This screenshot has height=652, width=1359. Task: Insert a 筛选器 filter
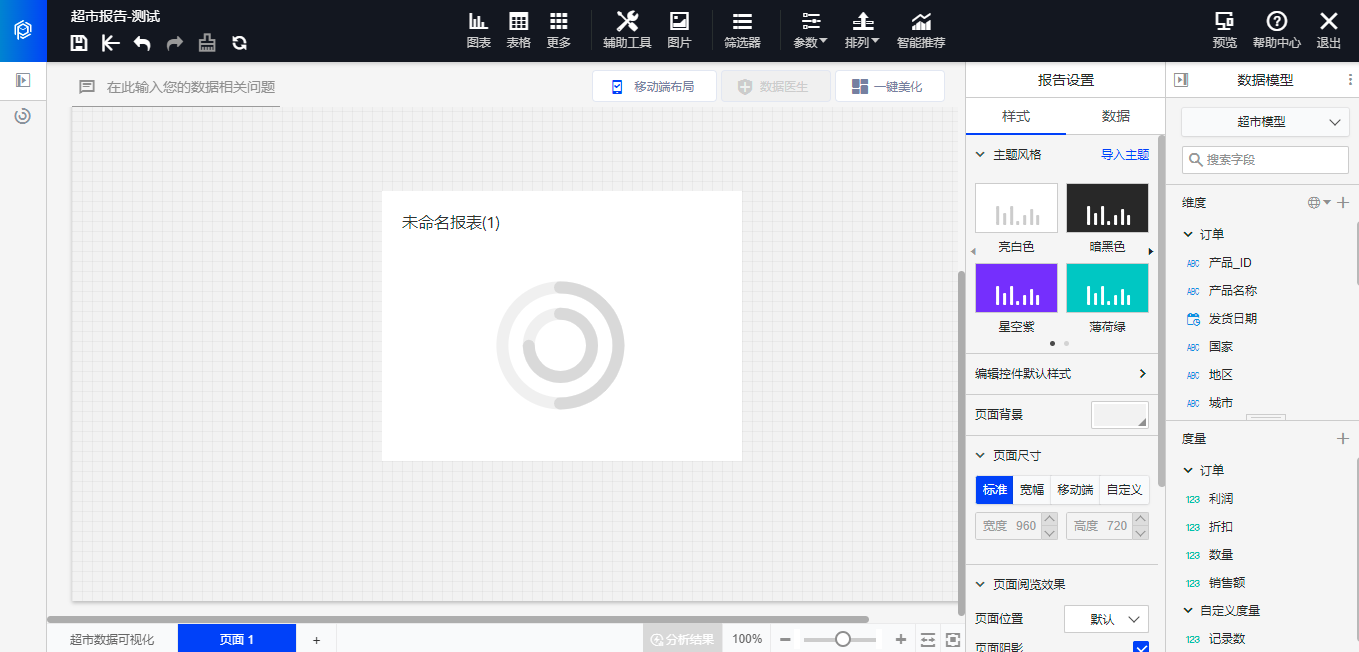pyautogui.click(x=742, y=30)
